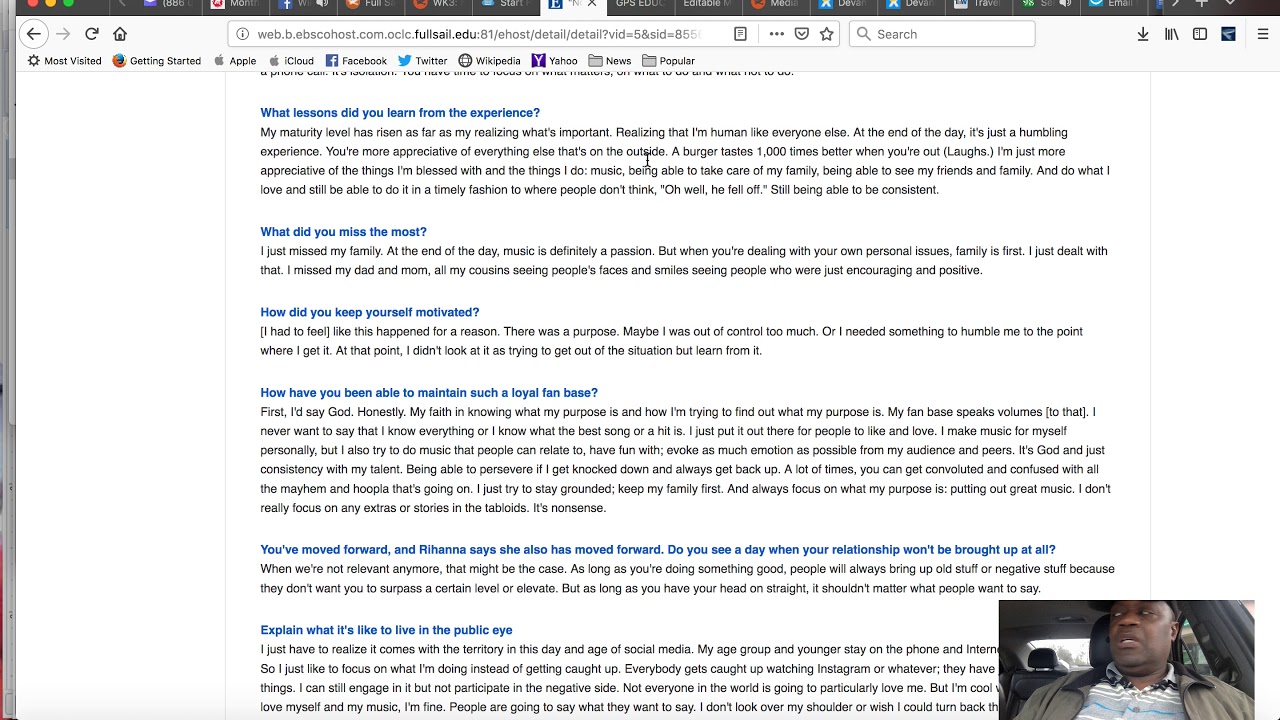Click heading 'Explain what it's like to live in the public eye'
The image size is (1280, 720).
tap(386, 630)
